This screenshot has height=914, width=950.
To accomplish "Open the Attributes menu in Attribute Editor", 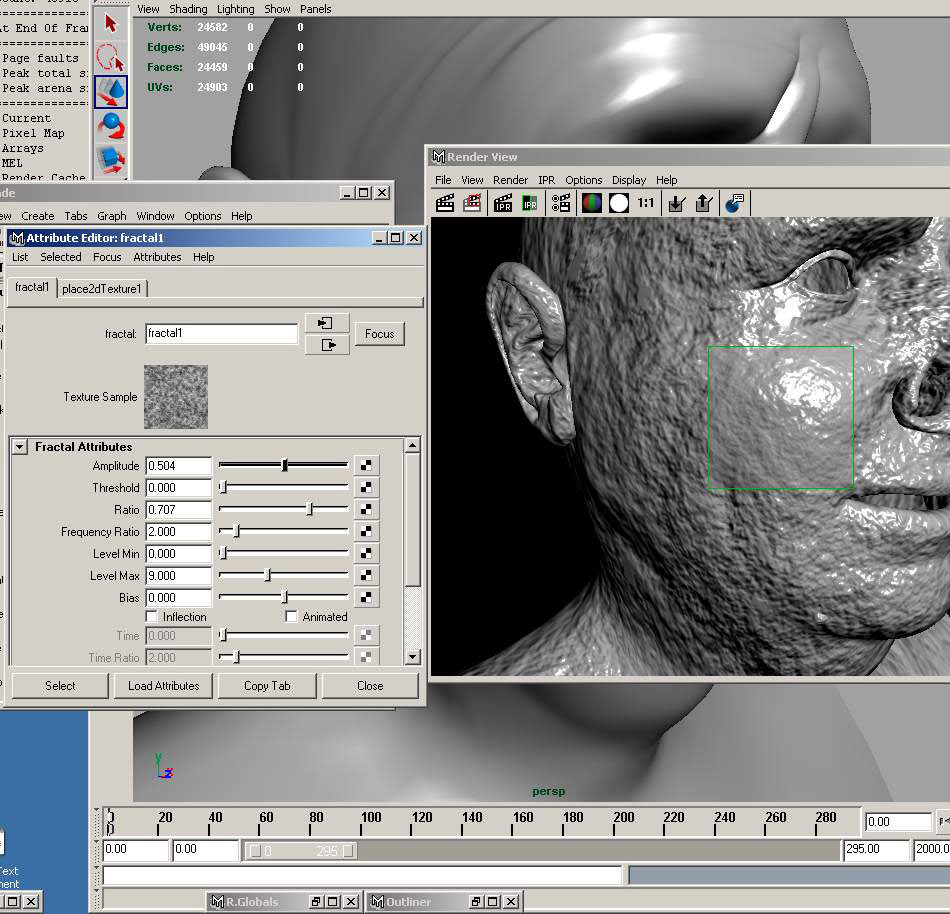I will [157, 257].
